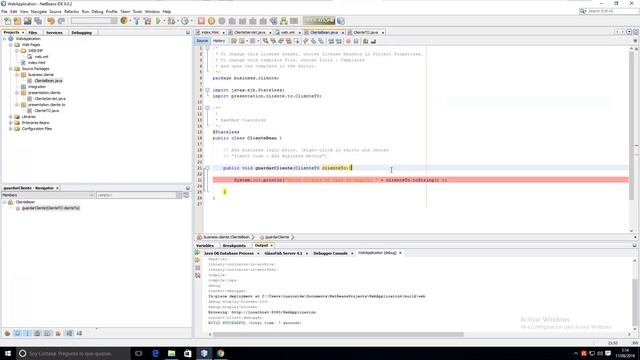The height and width of the screenshot is (360, 640).
Task: Switch to the Files tab
Action: (33, 32)
